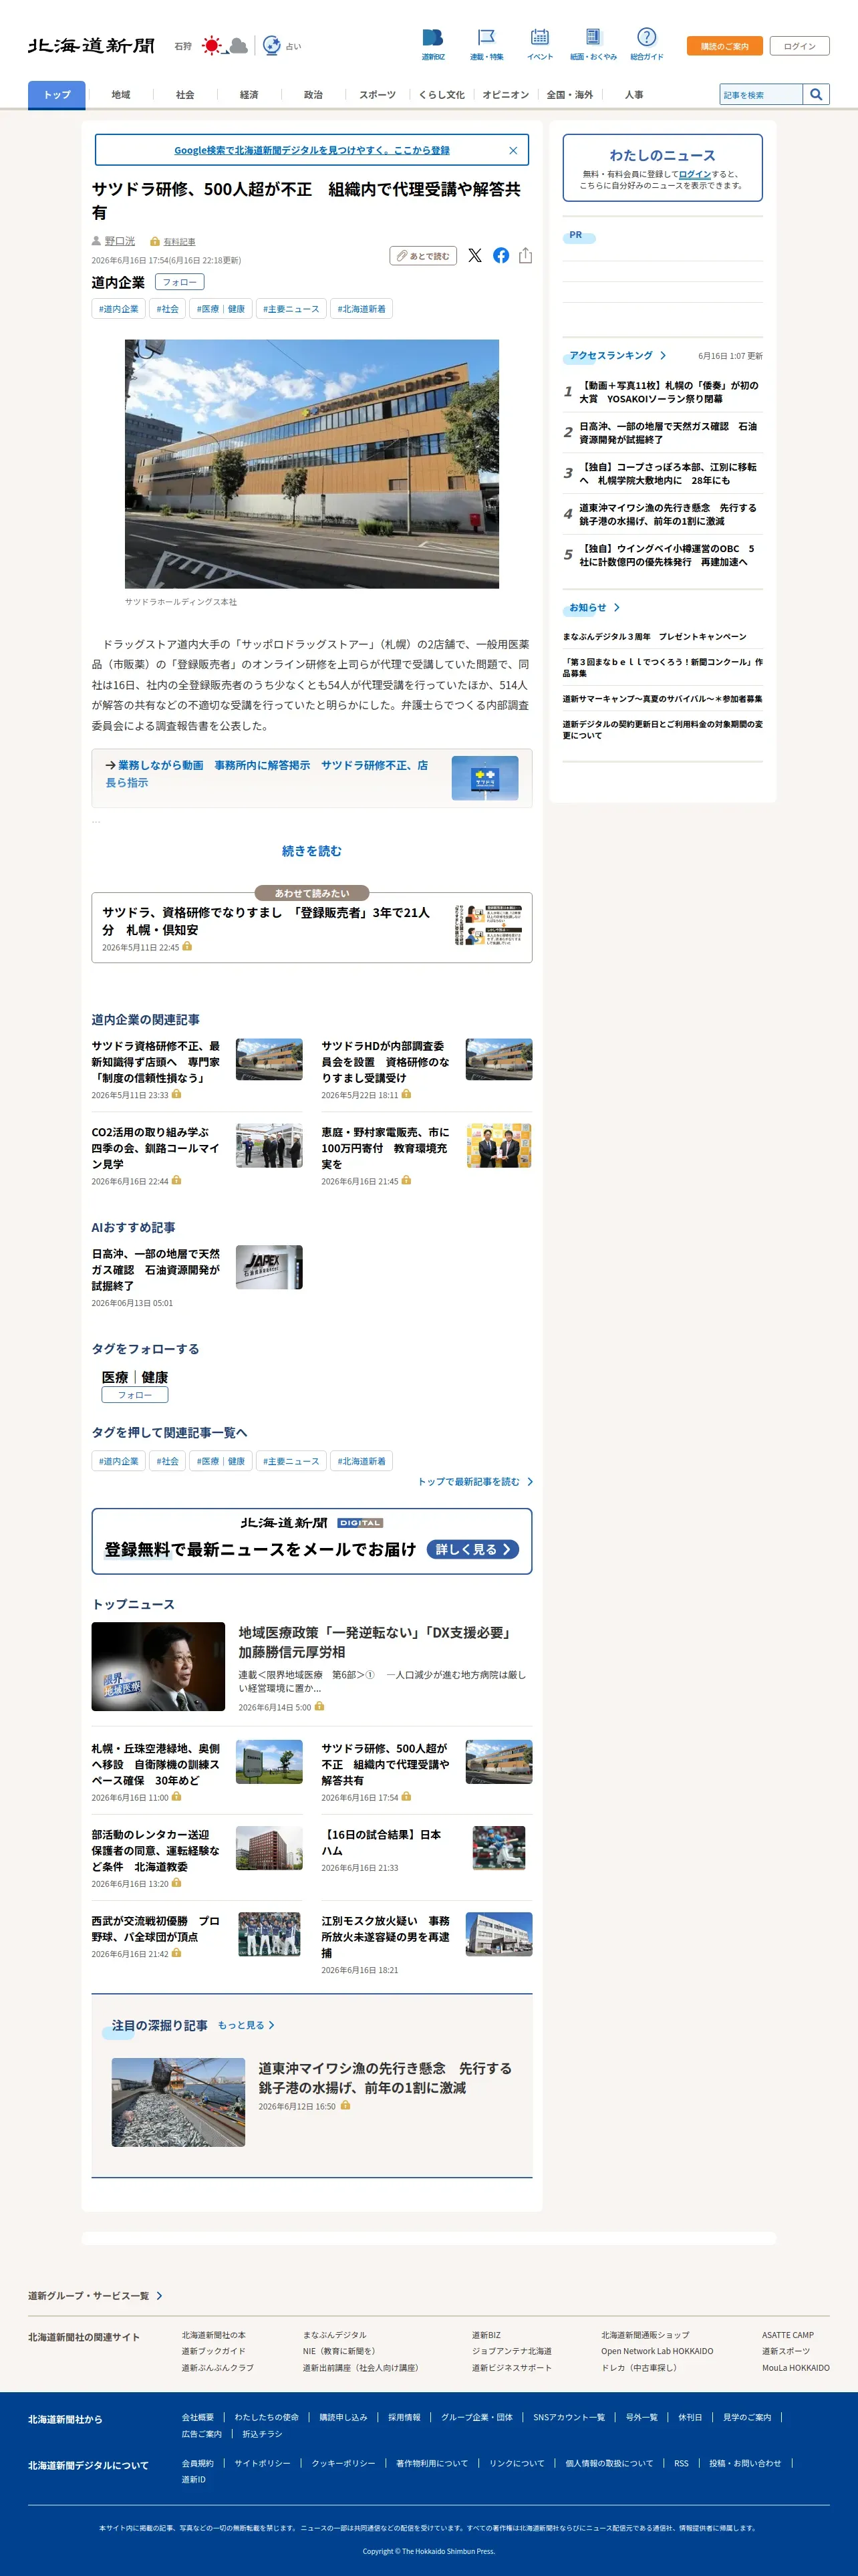Open 有料記事 lock icon label
Screen dimensions: 858x2576
(173, 241)
